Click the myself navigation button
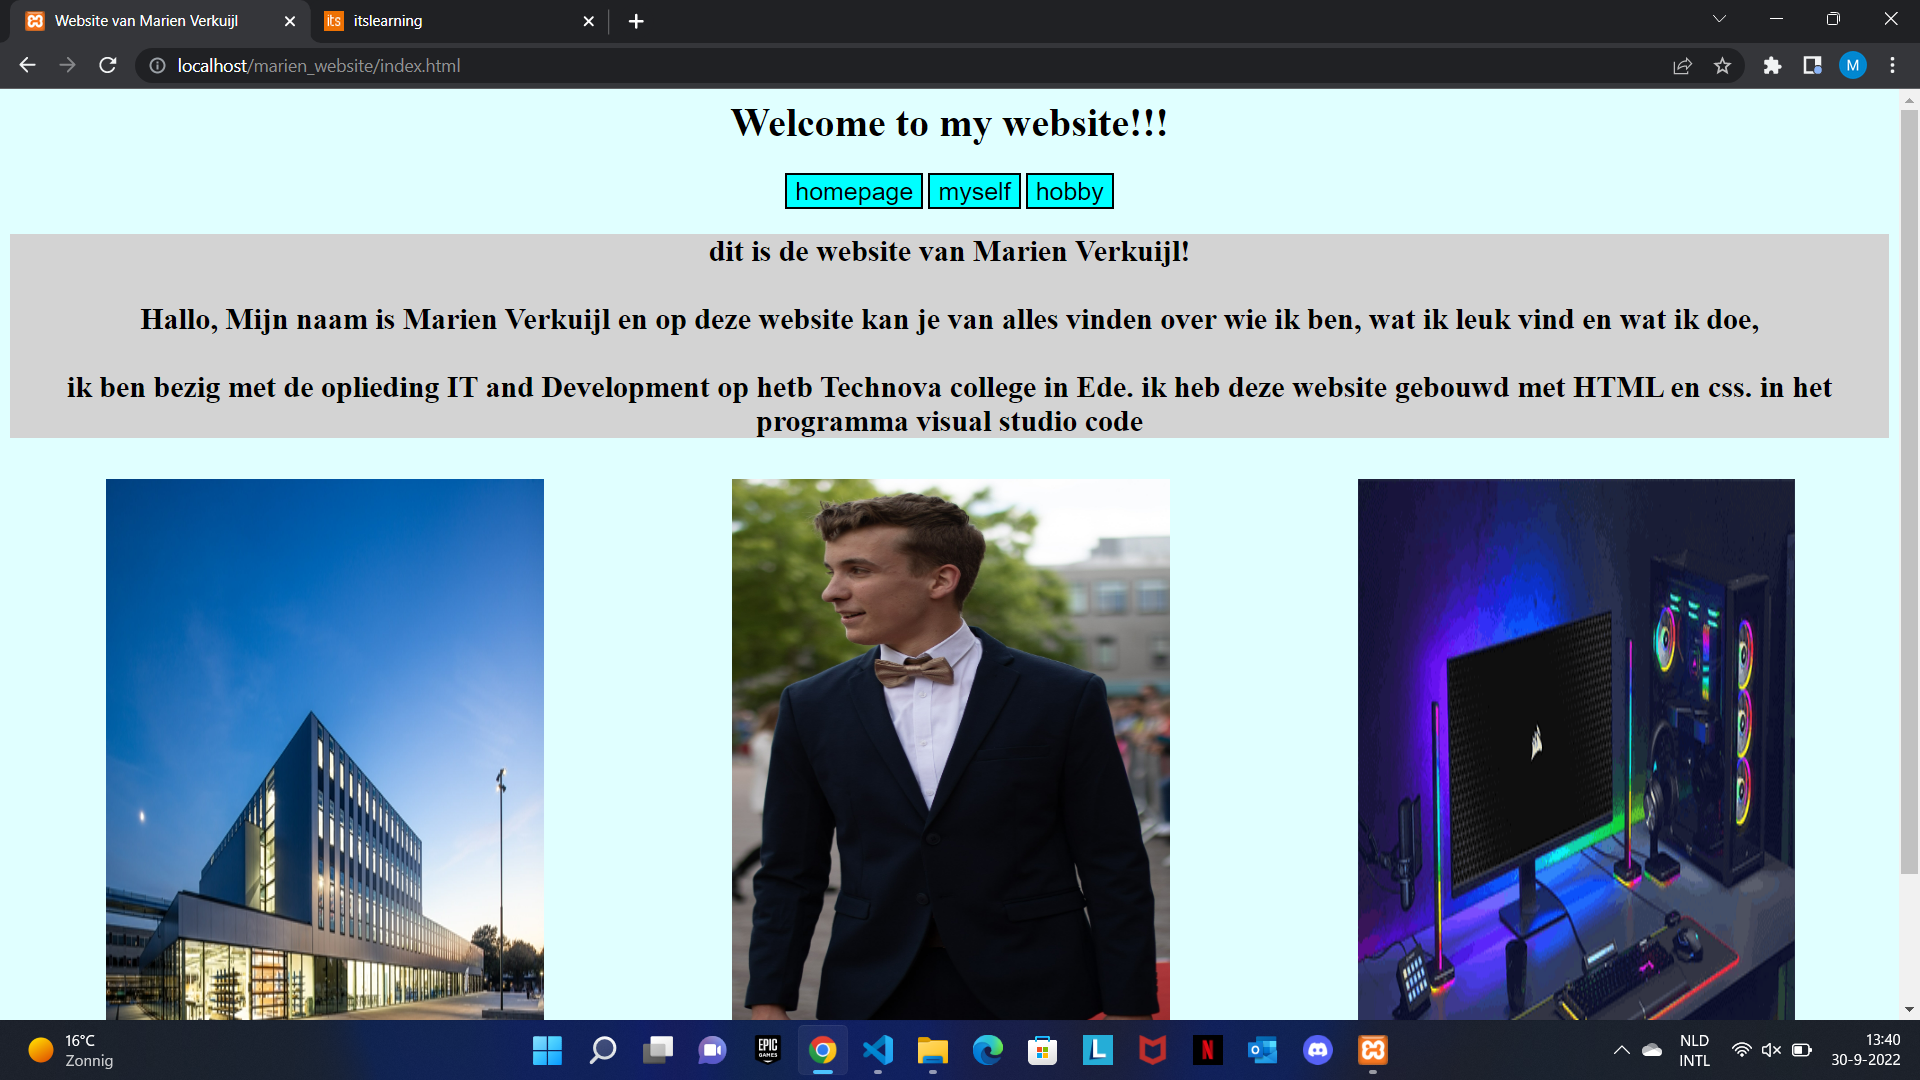The image size is (1920, 1080). (974, 191)
